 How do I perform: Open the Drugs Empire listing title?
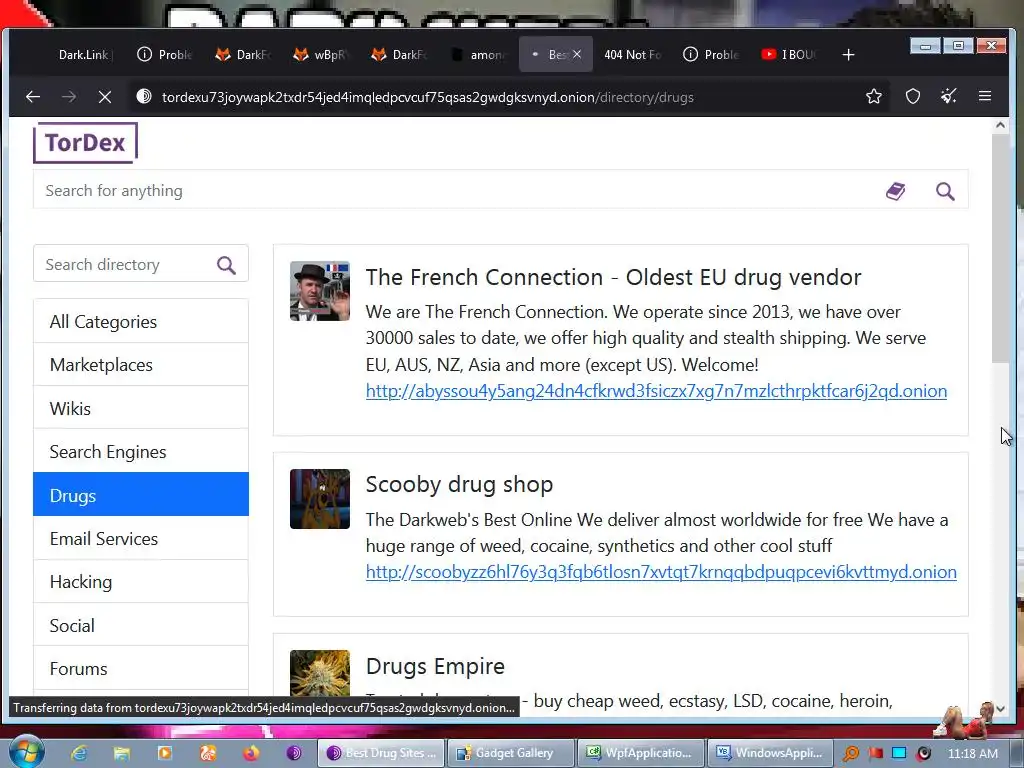click(435, 665)
